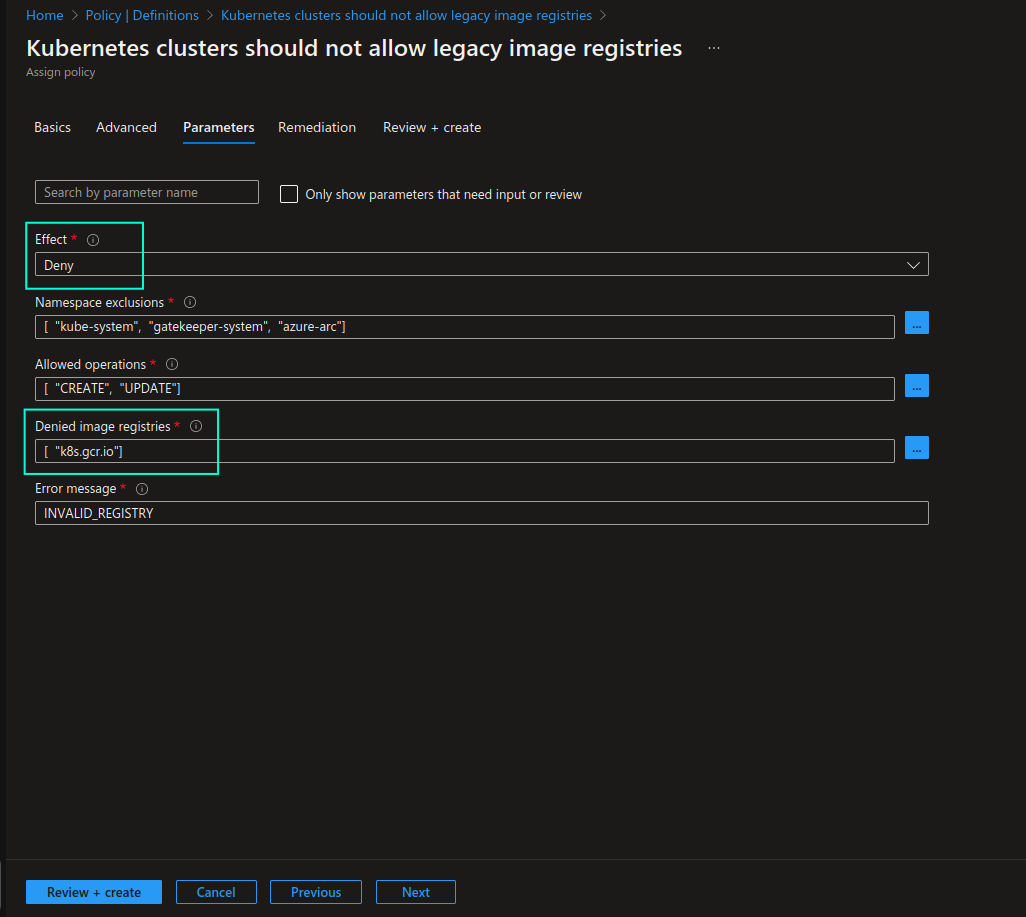Cancel the policy assignment

pos(216,892)
